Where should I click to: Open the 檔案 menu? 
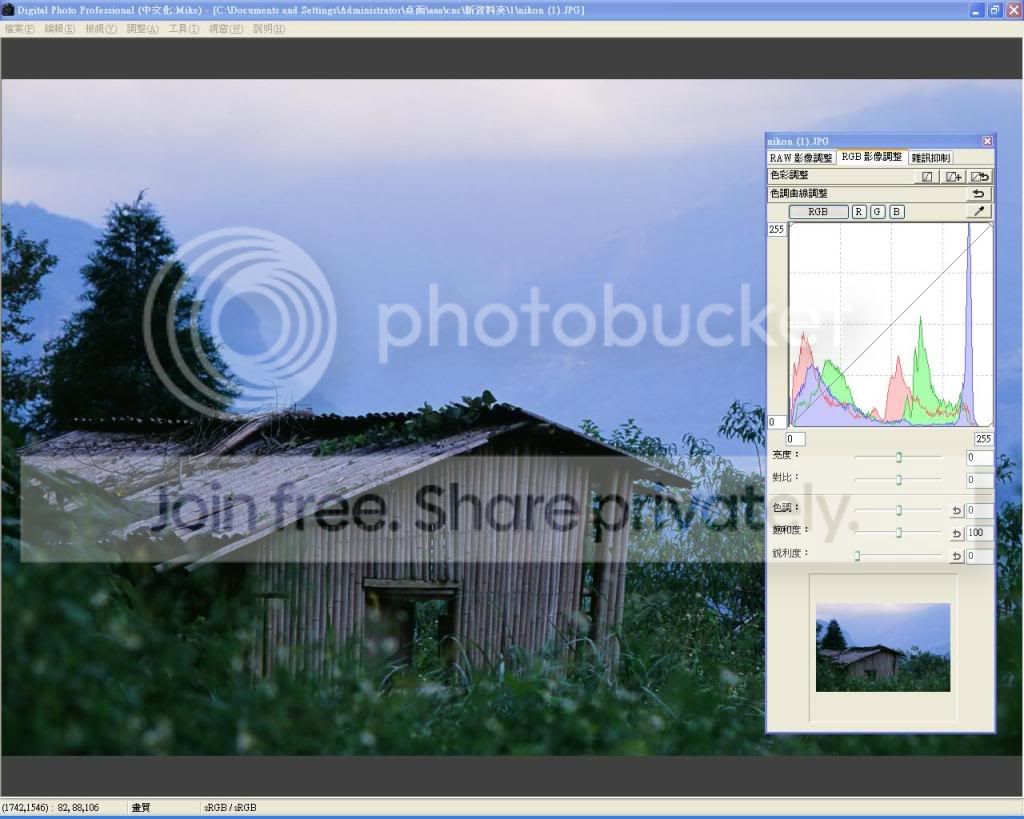(19, 29)
